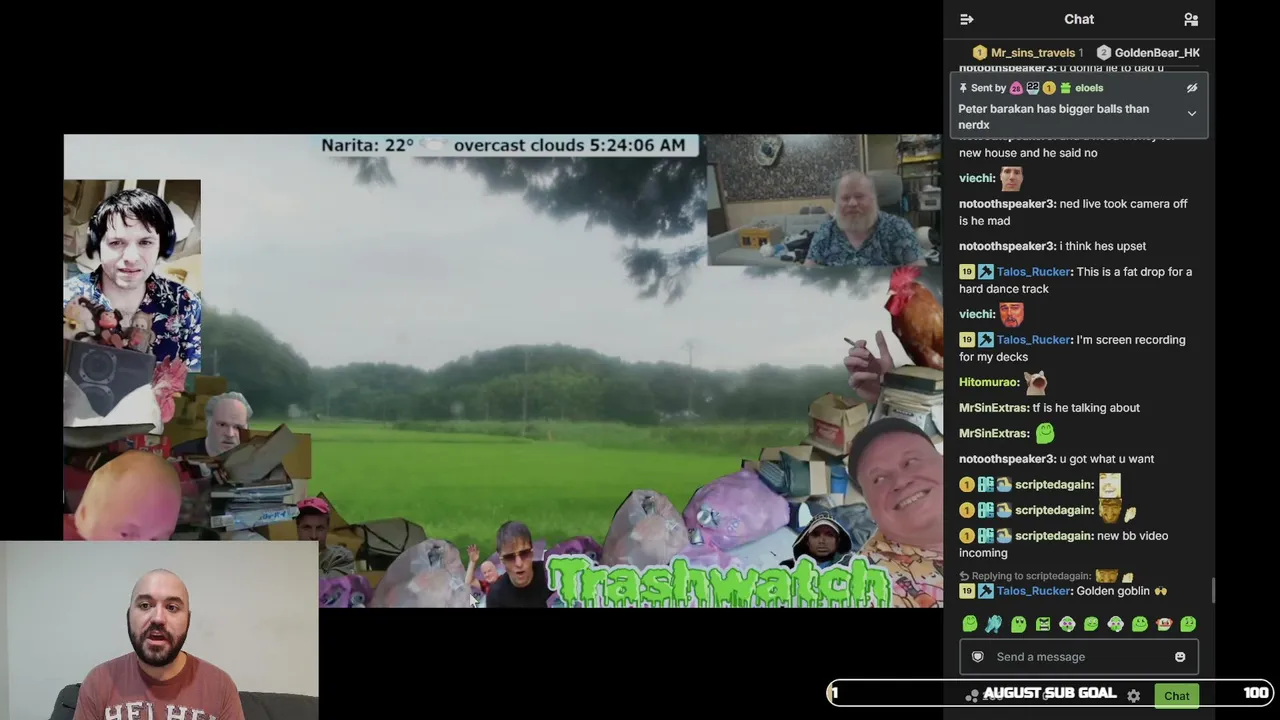Click the bearded man webcam overlay on stream
This screenshot has width=1280, height=720.
tap(824, 200)
